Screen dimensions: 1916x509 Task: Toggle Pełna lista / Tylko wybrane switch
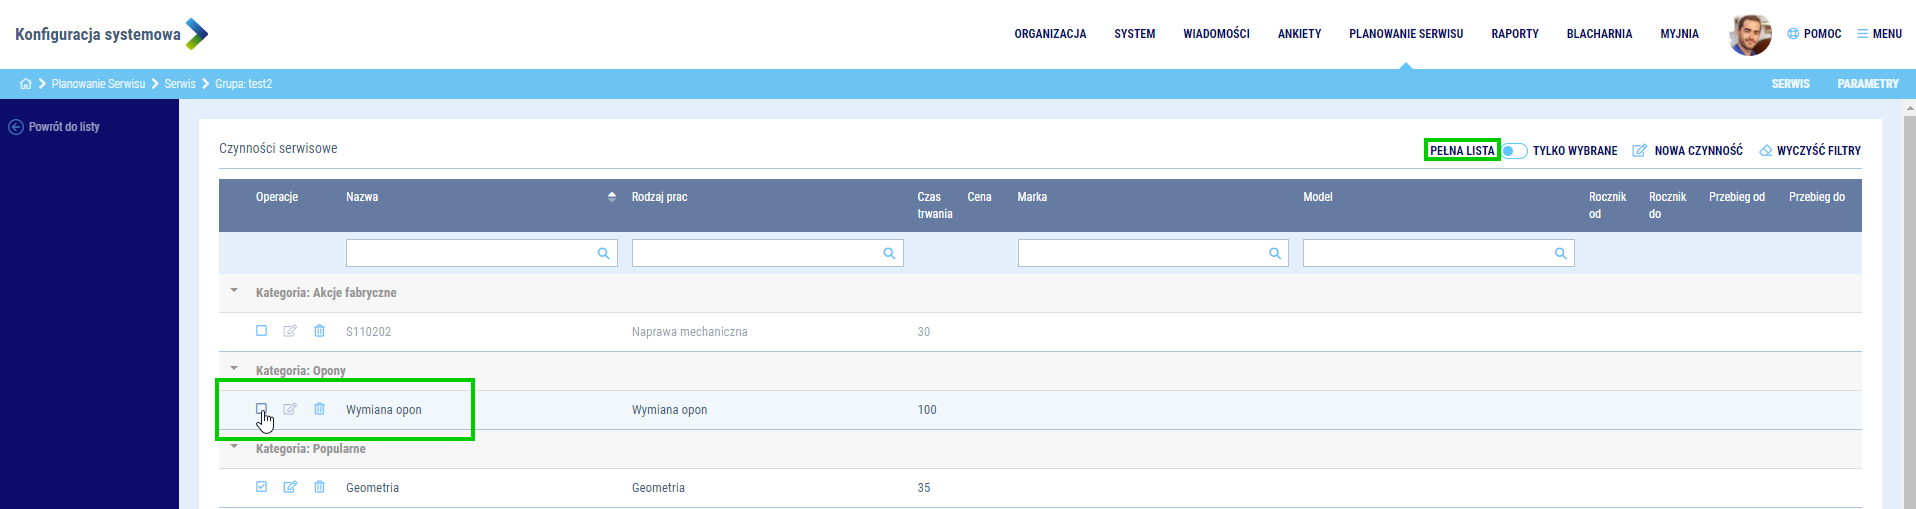(x=1514, y=151)
